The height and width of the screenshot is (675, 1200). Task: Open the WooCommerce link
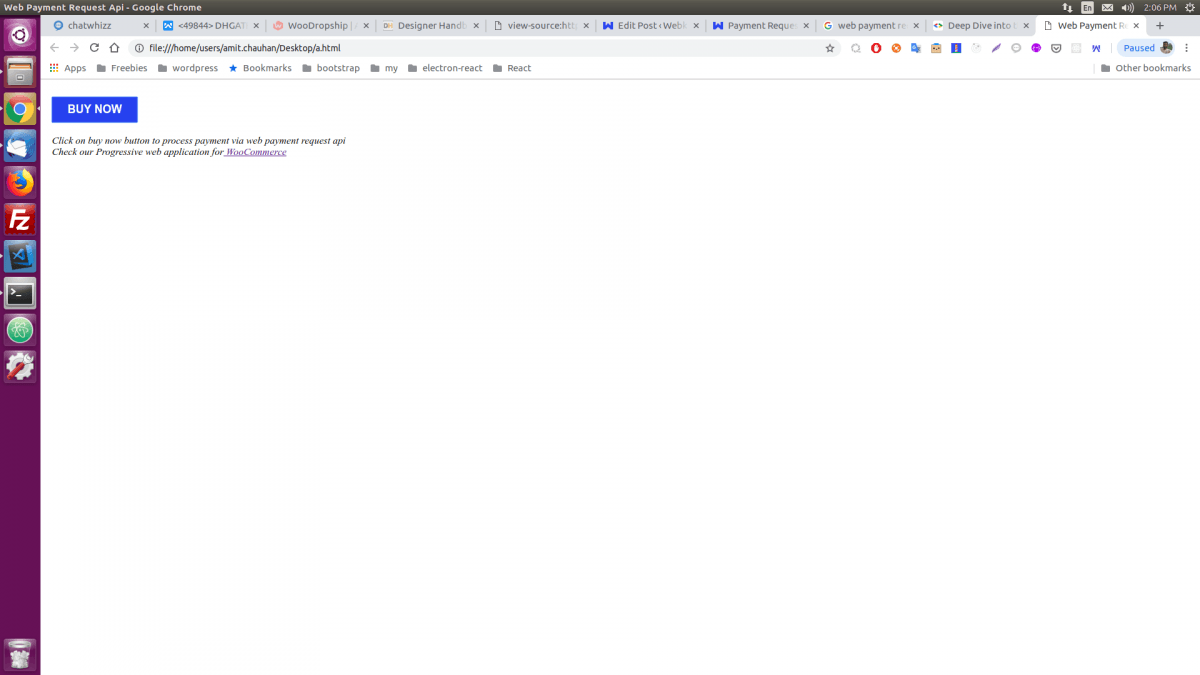pos(255,152)
